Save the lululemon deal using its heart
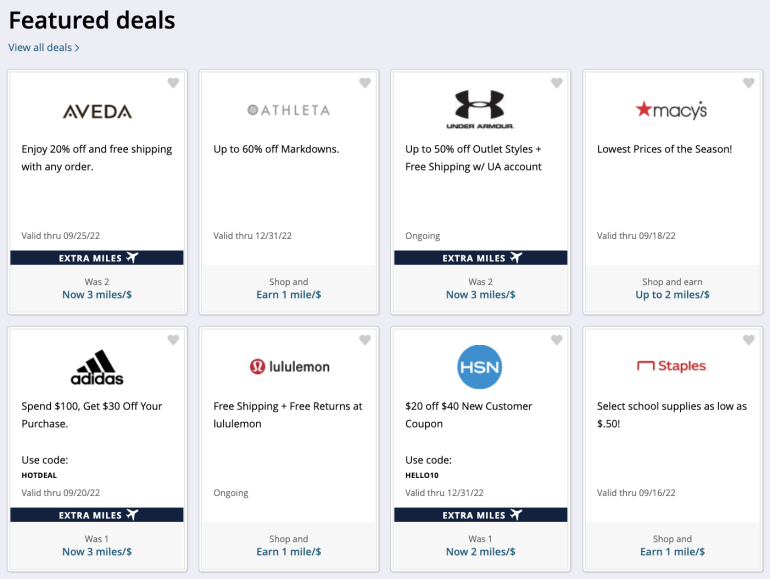Image resolution: width=770 pixels, height=579 pixels. click(x=365, y=340)
